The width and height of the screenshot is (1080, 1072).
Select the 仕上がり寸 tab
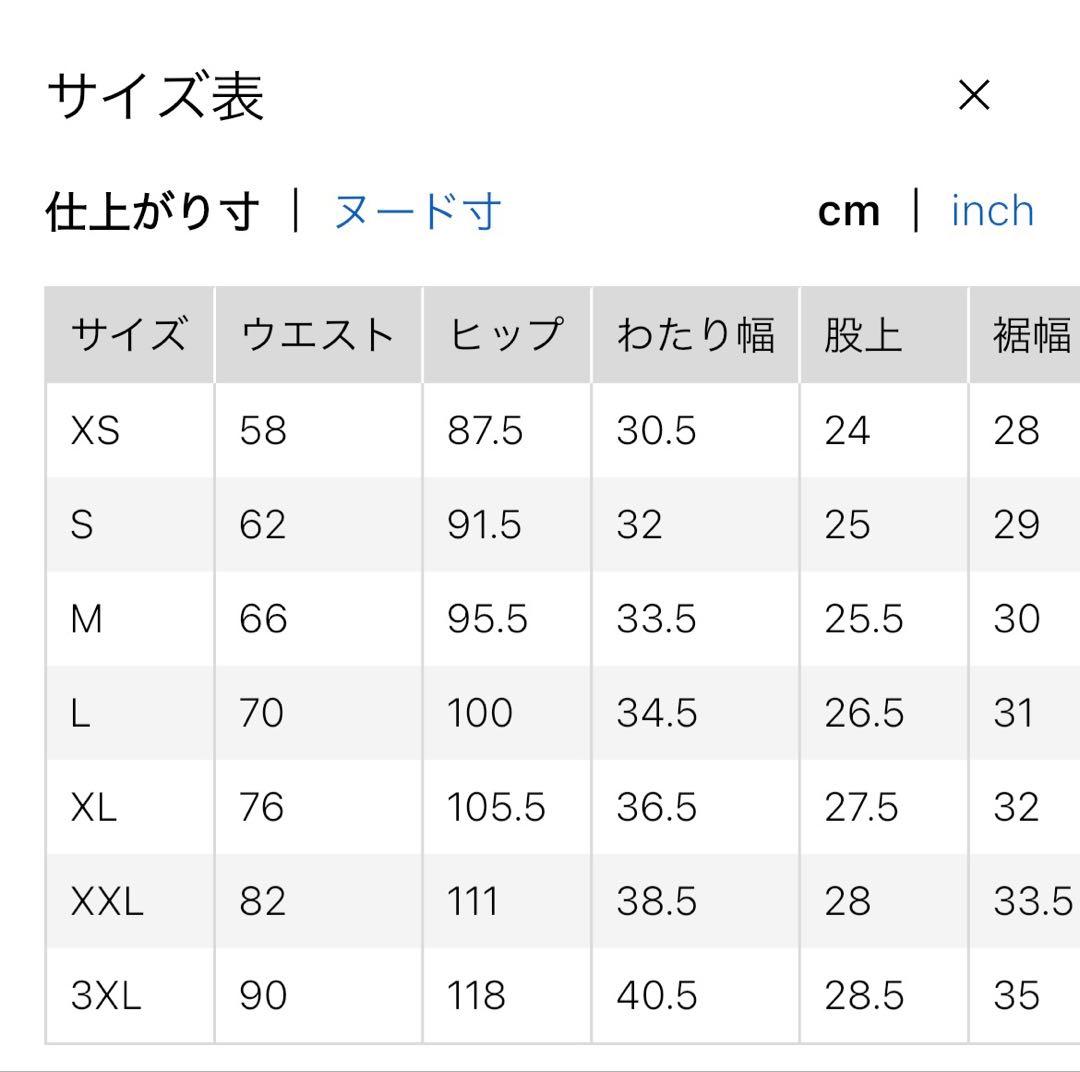point(152,212)
